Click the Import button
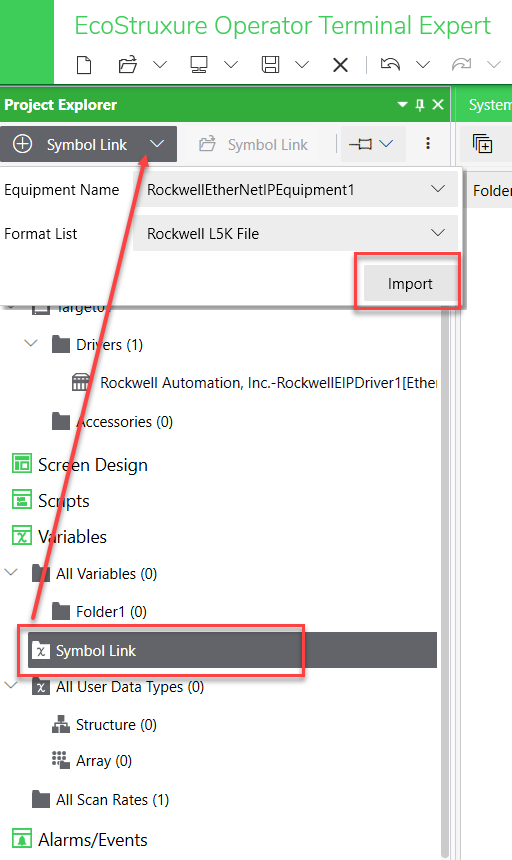The height and width of the screenshot is (860, 512). coord(410,284)
